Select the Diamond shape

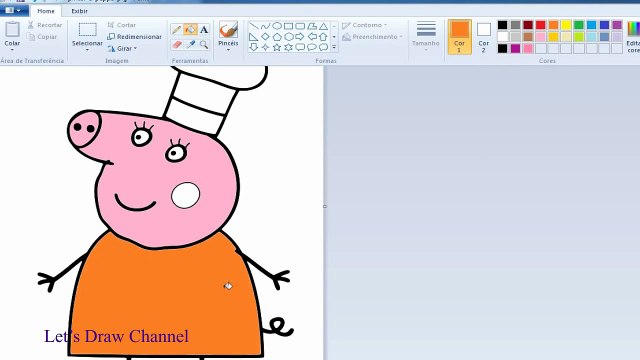[x=265, y=37]
